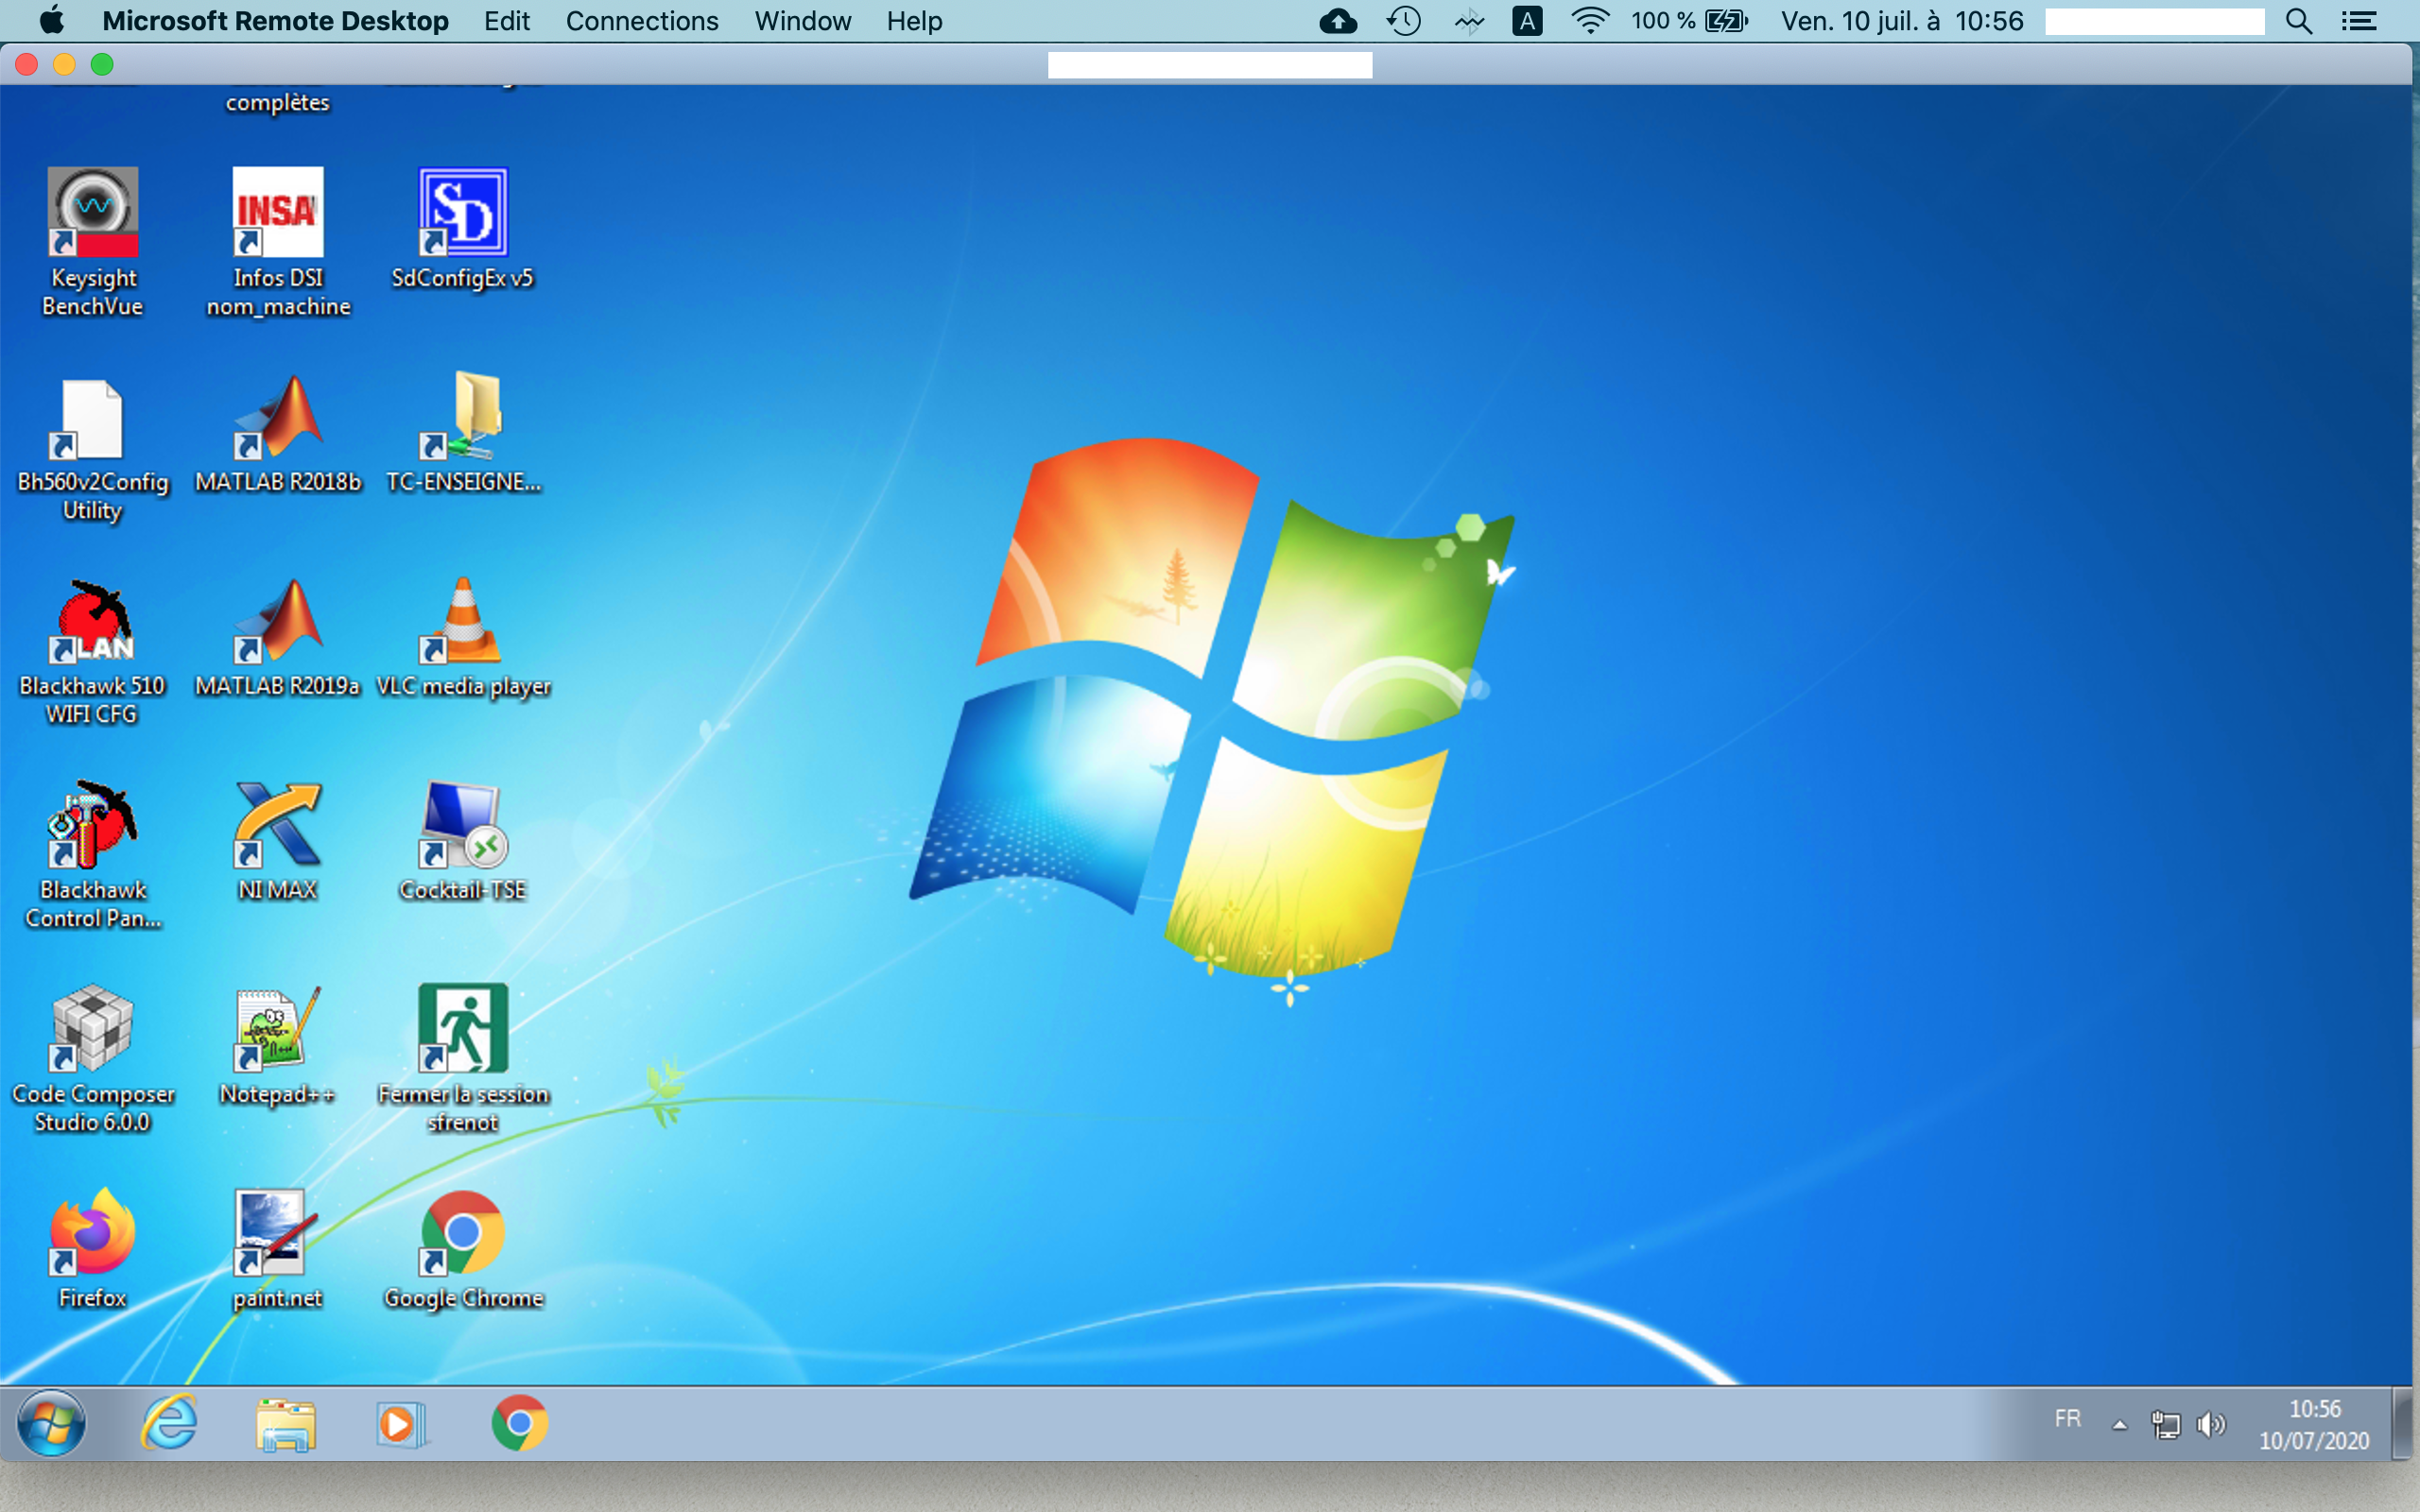Open Time Machine menu bar icon
Viewport: 2420px width, 1512px height.
click(1404, 21)
